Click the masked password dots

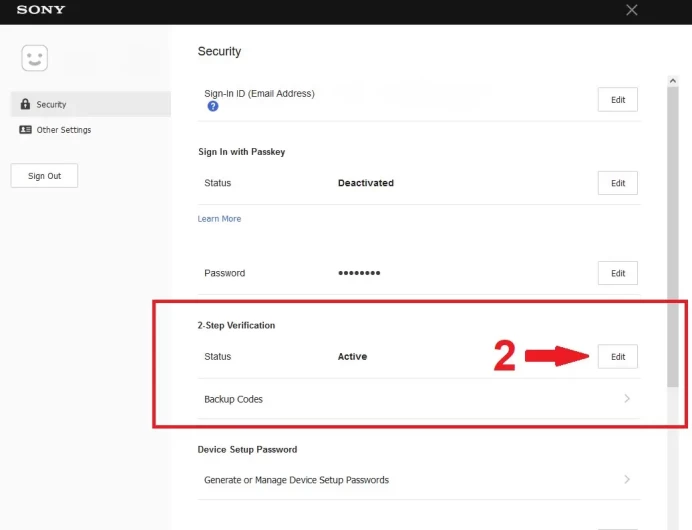tap(359, 273)
